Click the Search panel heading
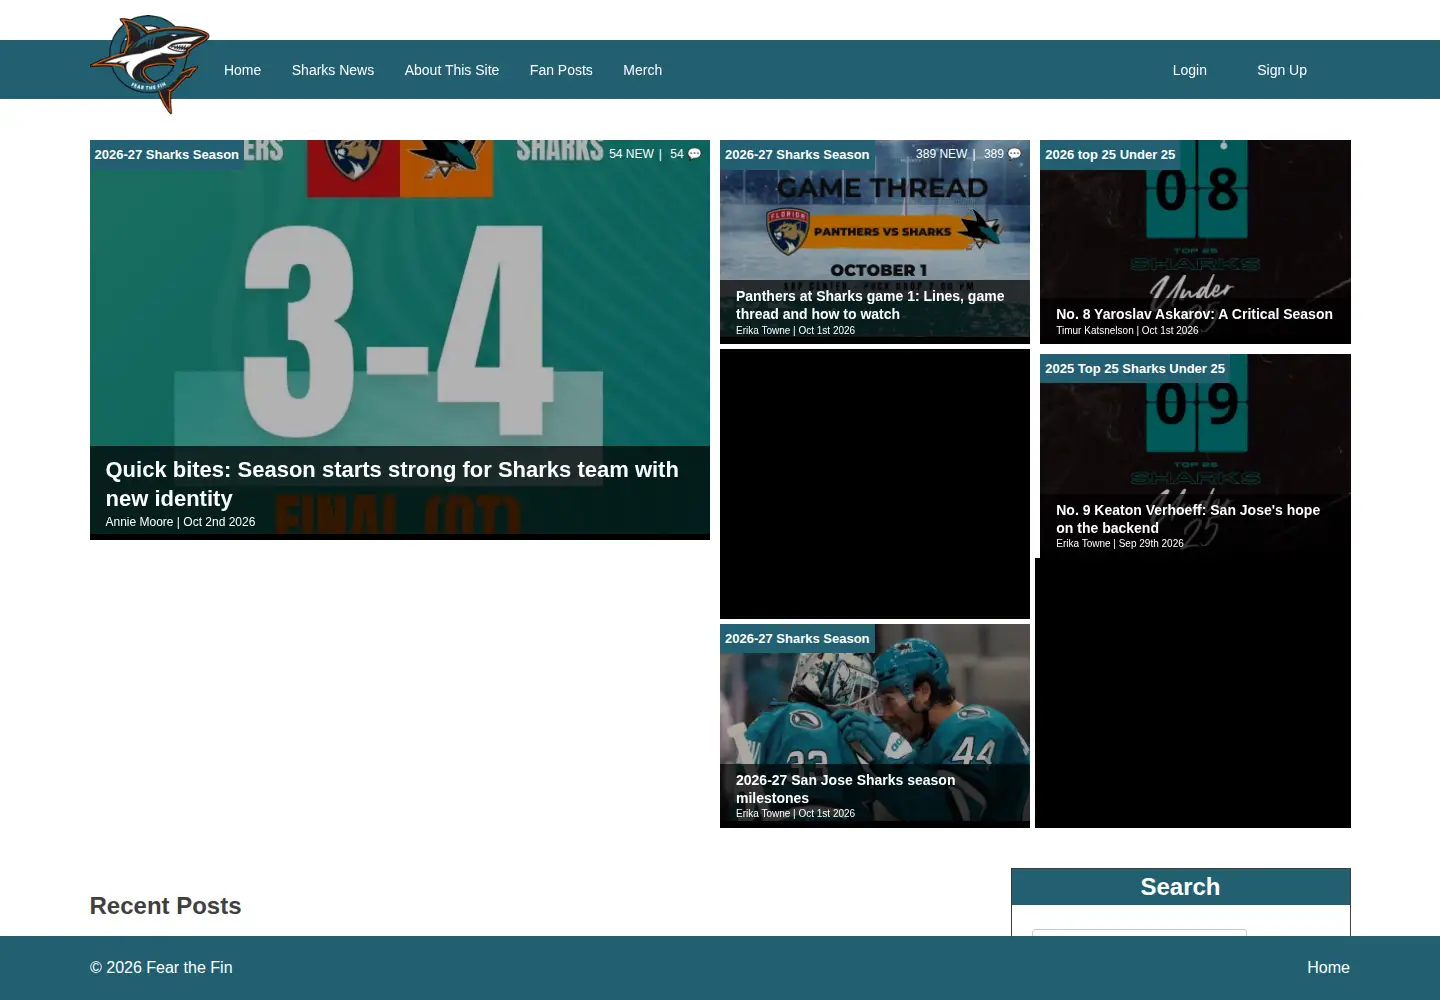Screen dimensions: 1440x1000 click(1181, 887)
